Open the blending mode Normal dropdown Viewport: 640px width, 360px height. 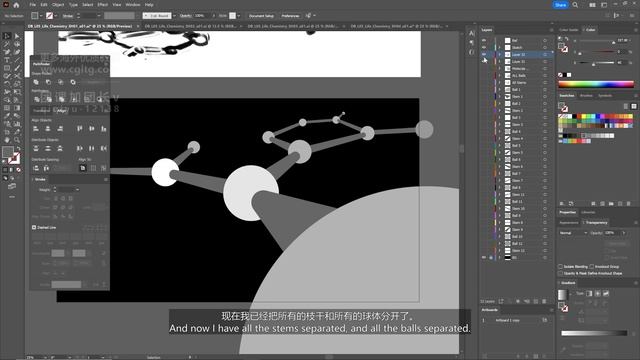pyautogui.click(x=573, y=233)
